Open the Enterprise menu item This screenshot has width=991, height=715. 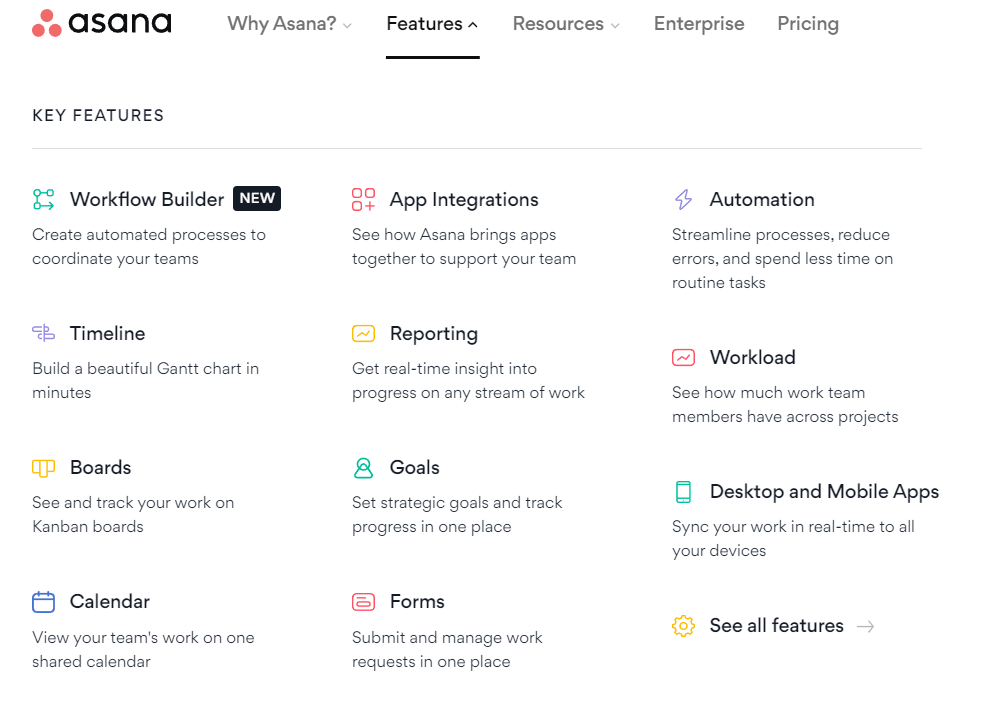pos(698,23)
